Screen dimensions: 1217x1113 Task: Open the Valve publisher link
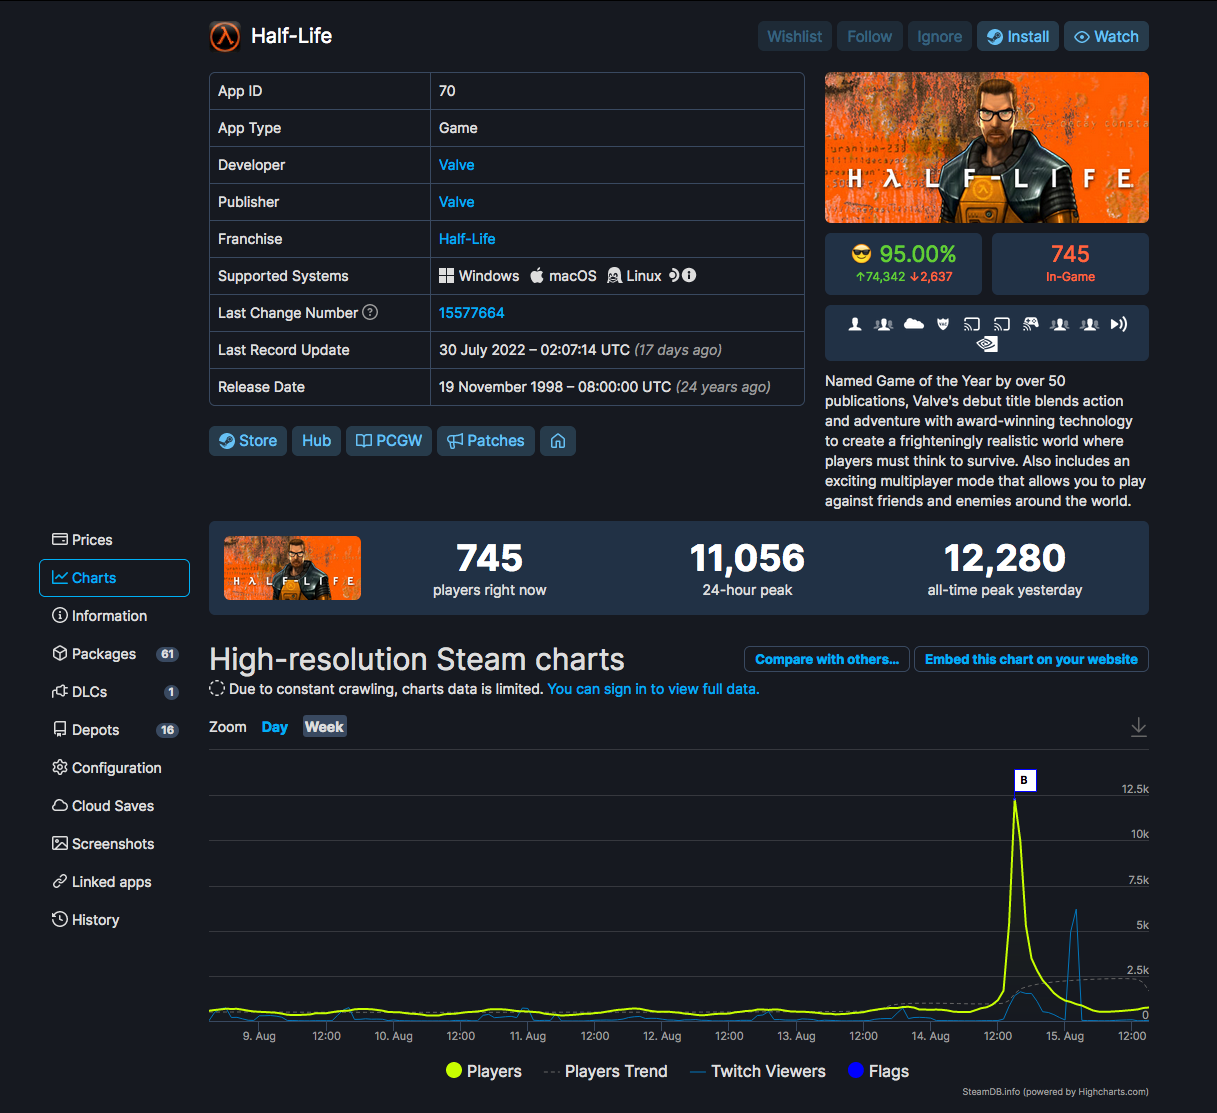pos(457,202)
